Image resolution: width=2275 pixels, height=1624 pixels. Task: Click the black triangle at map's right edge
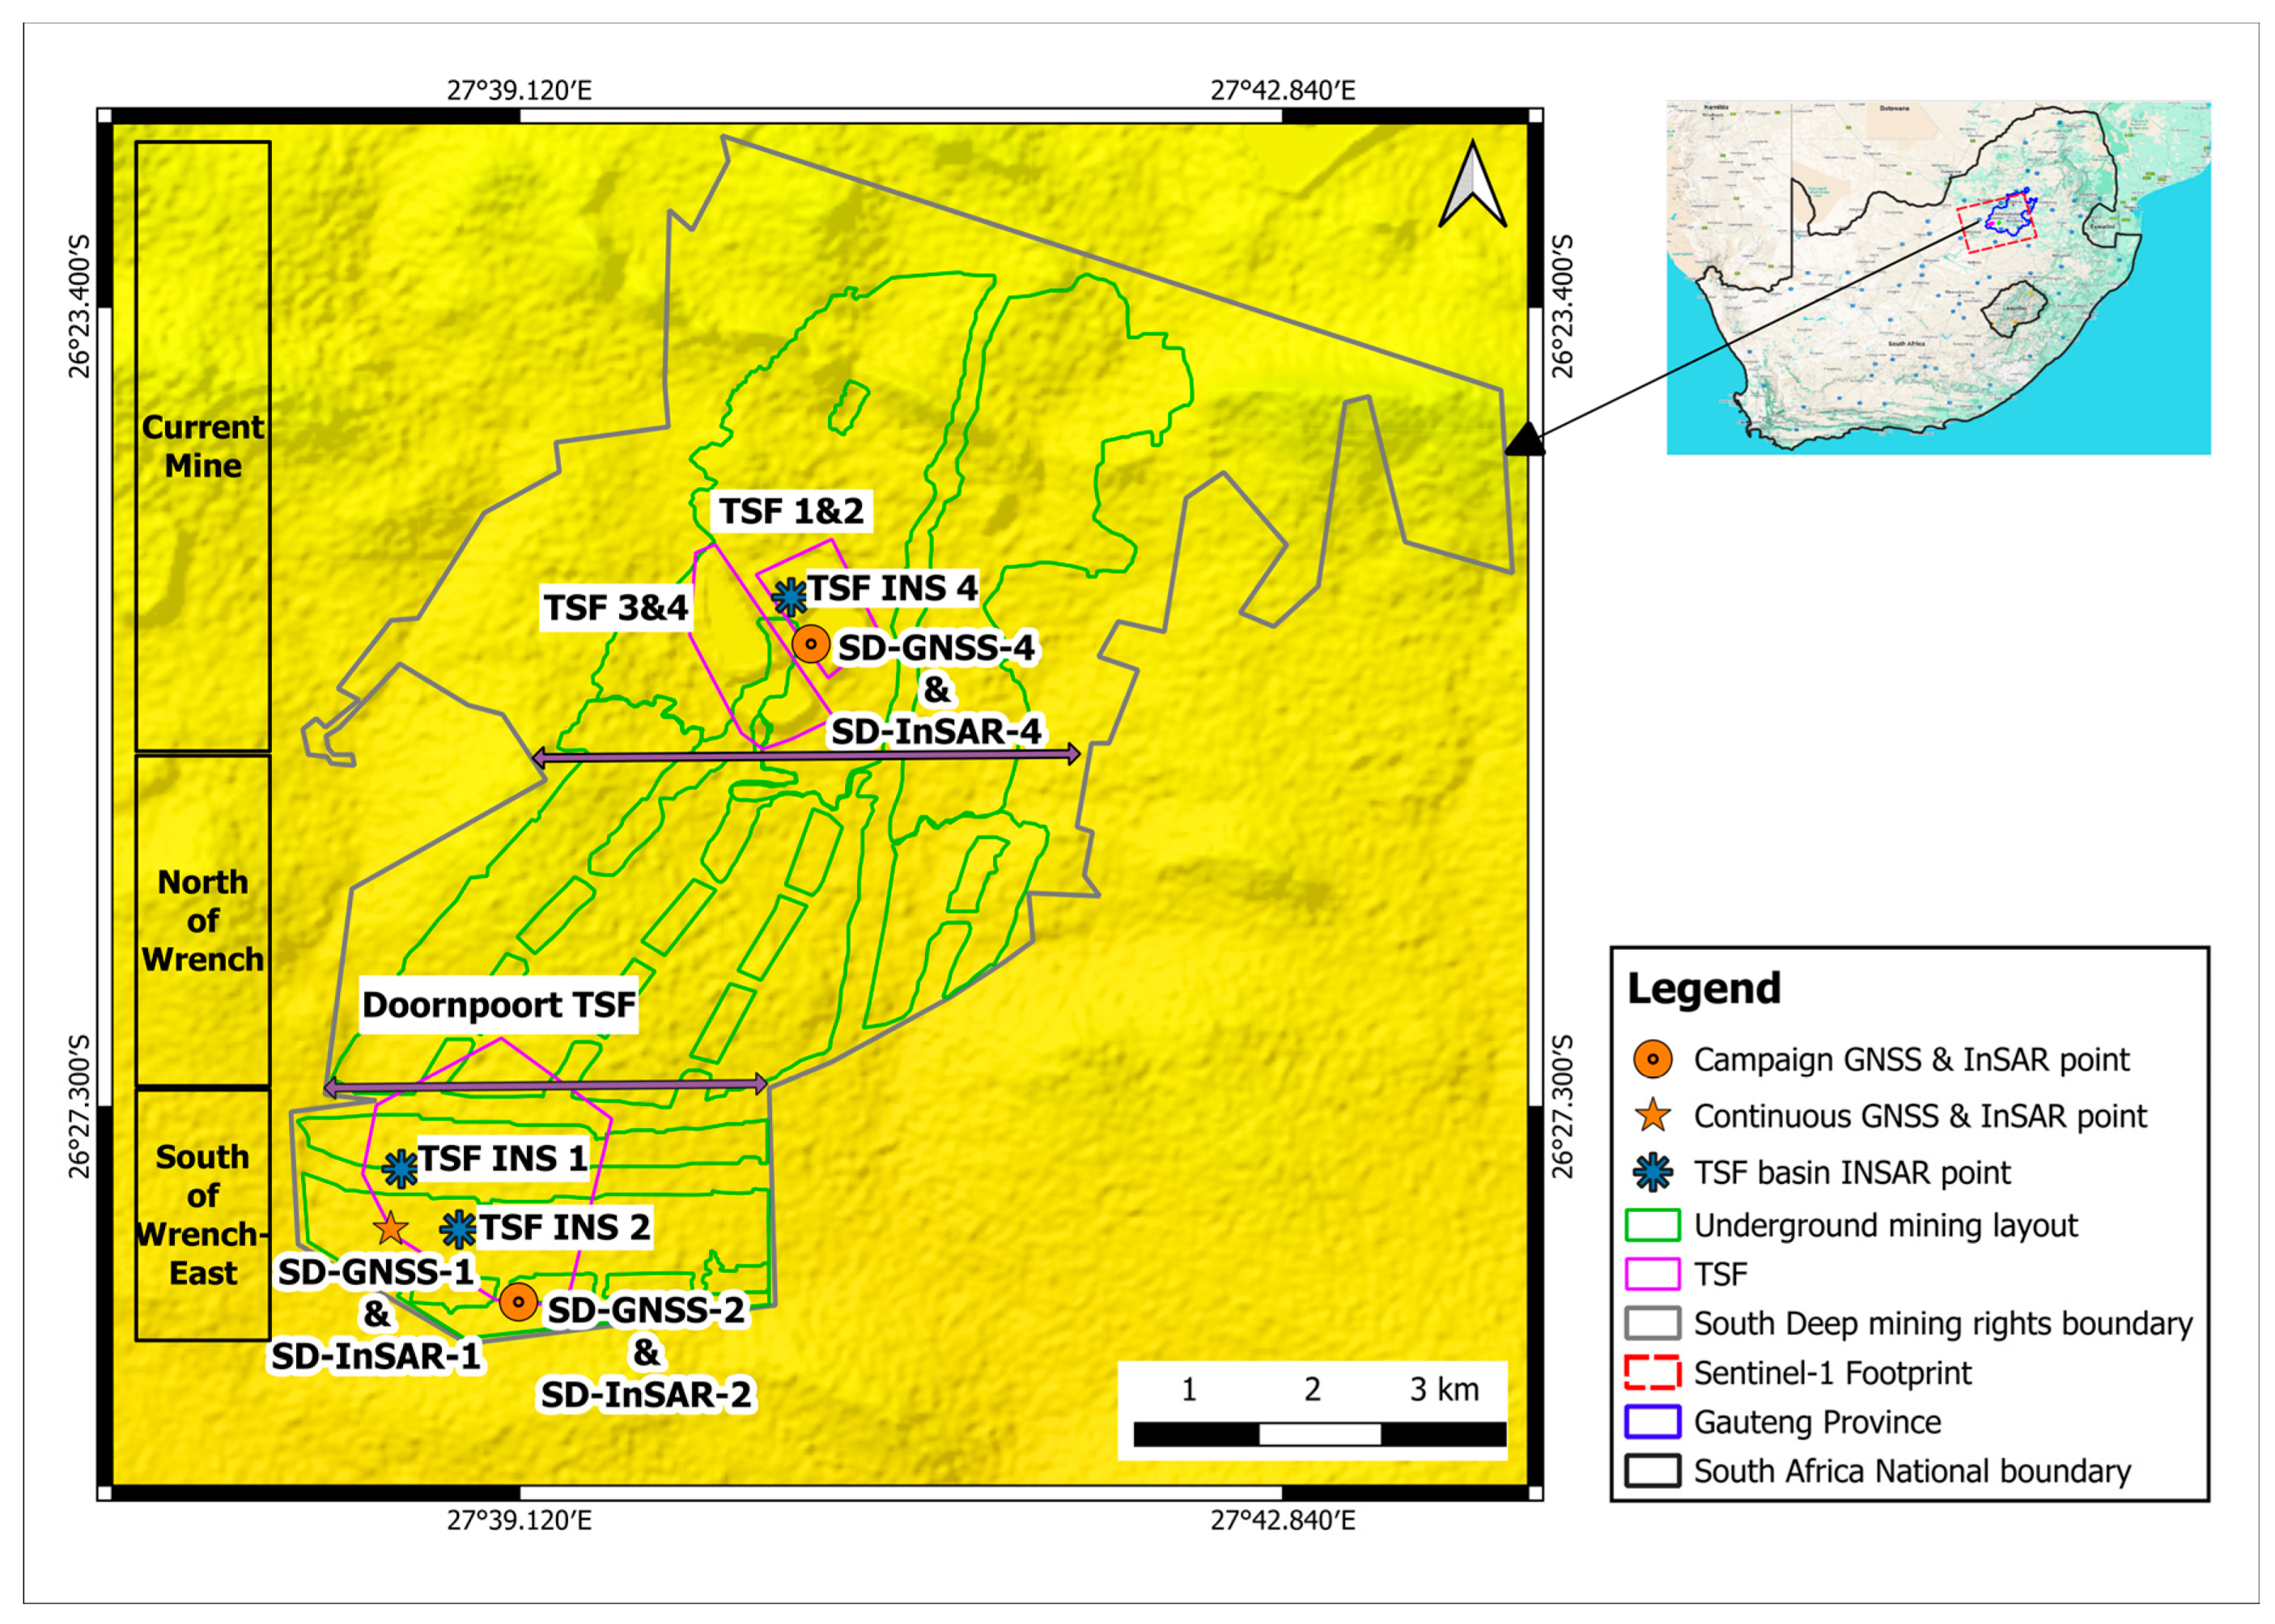tap(1524, 438)
